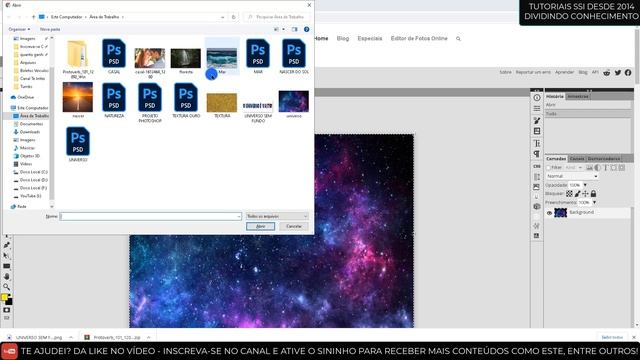640x360 pixels.
Task: Open Reddit icon in Photopea header
Action: [607, 73]
